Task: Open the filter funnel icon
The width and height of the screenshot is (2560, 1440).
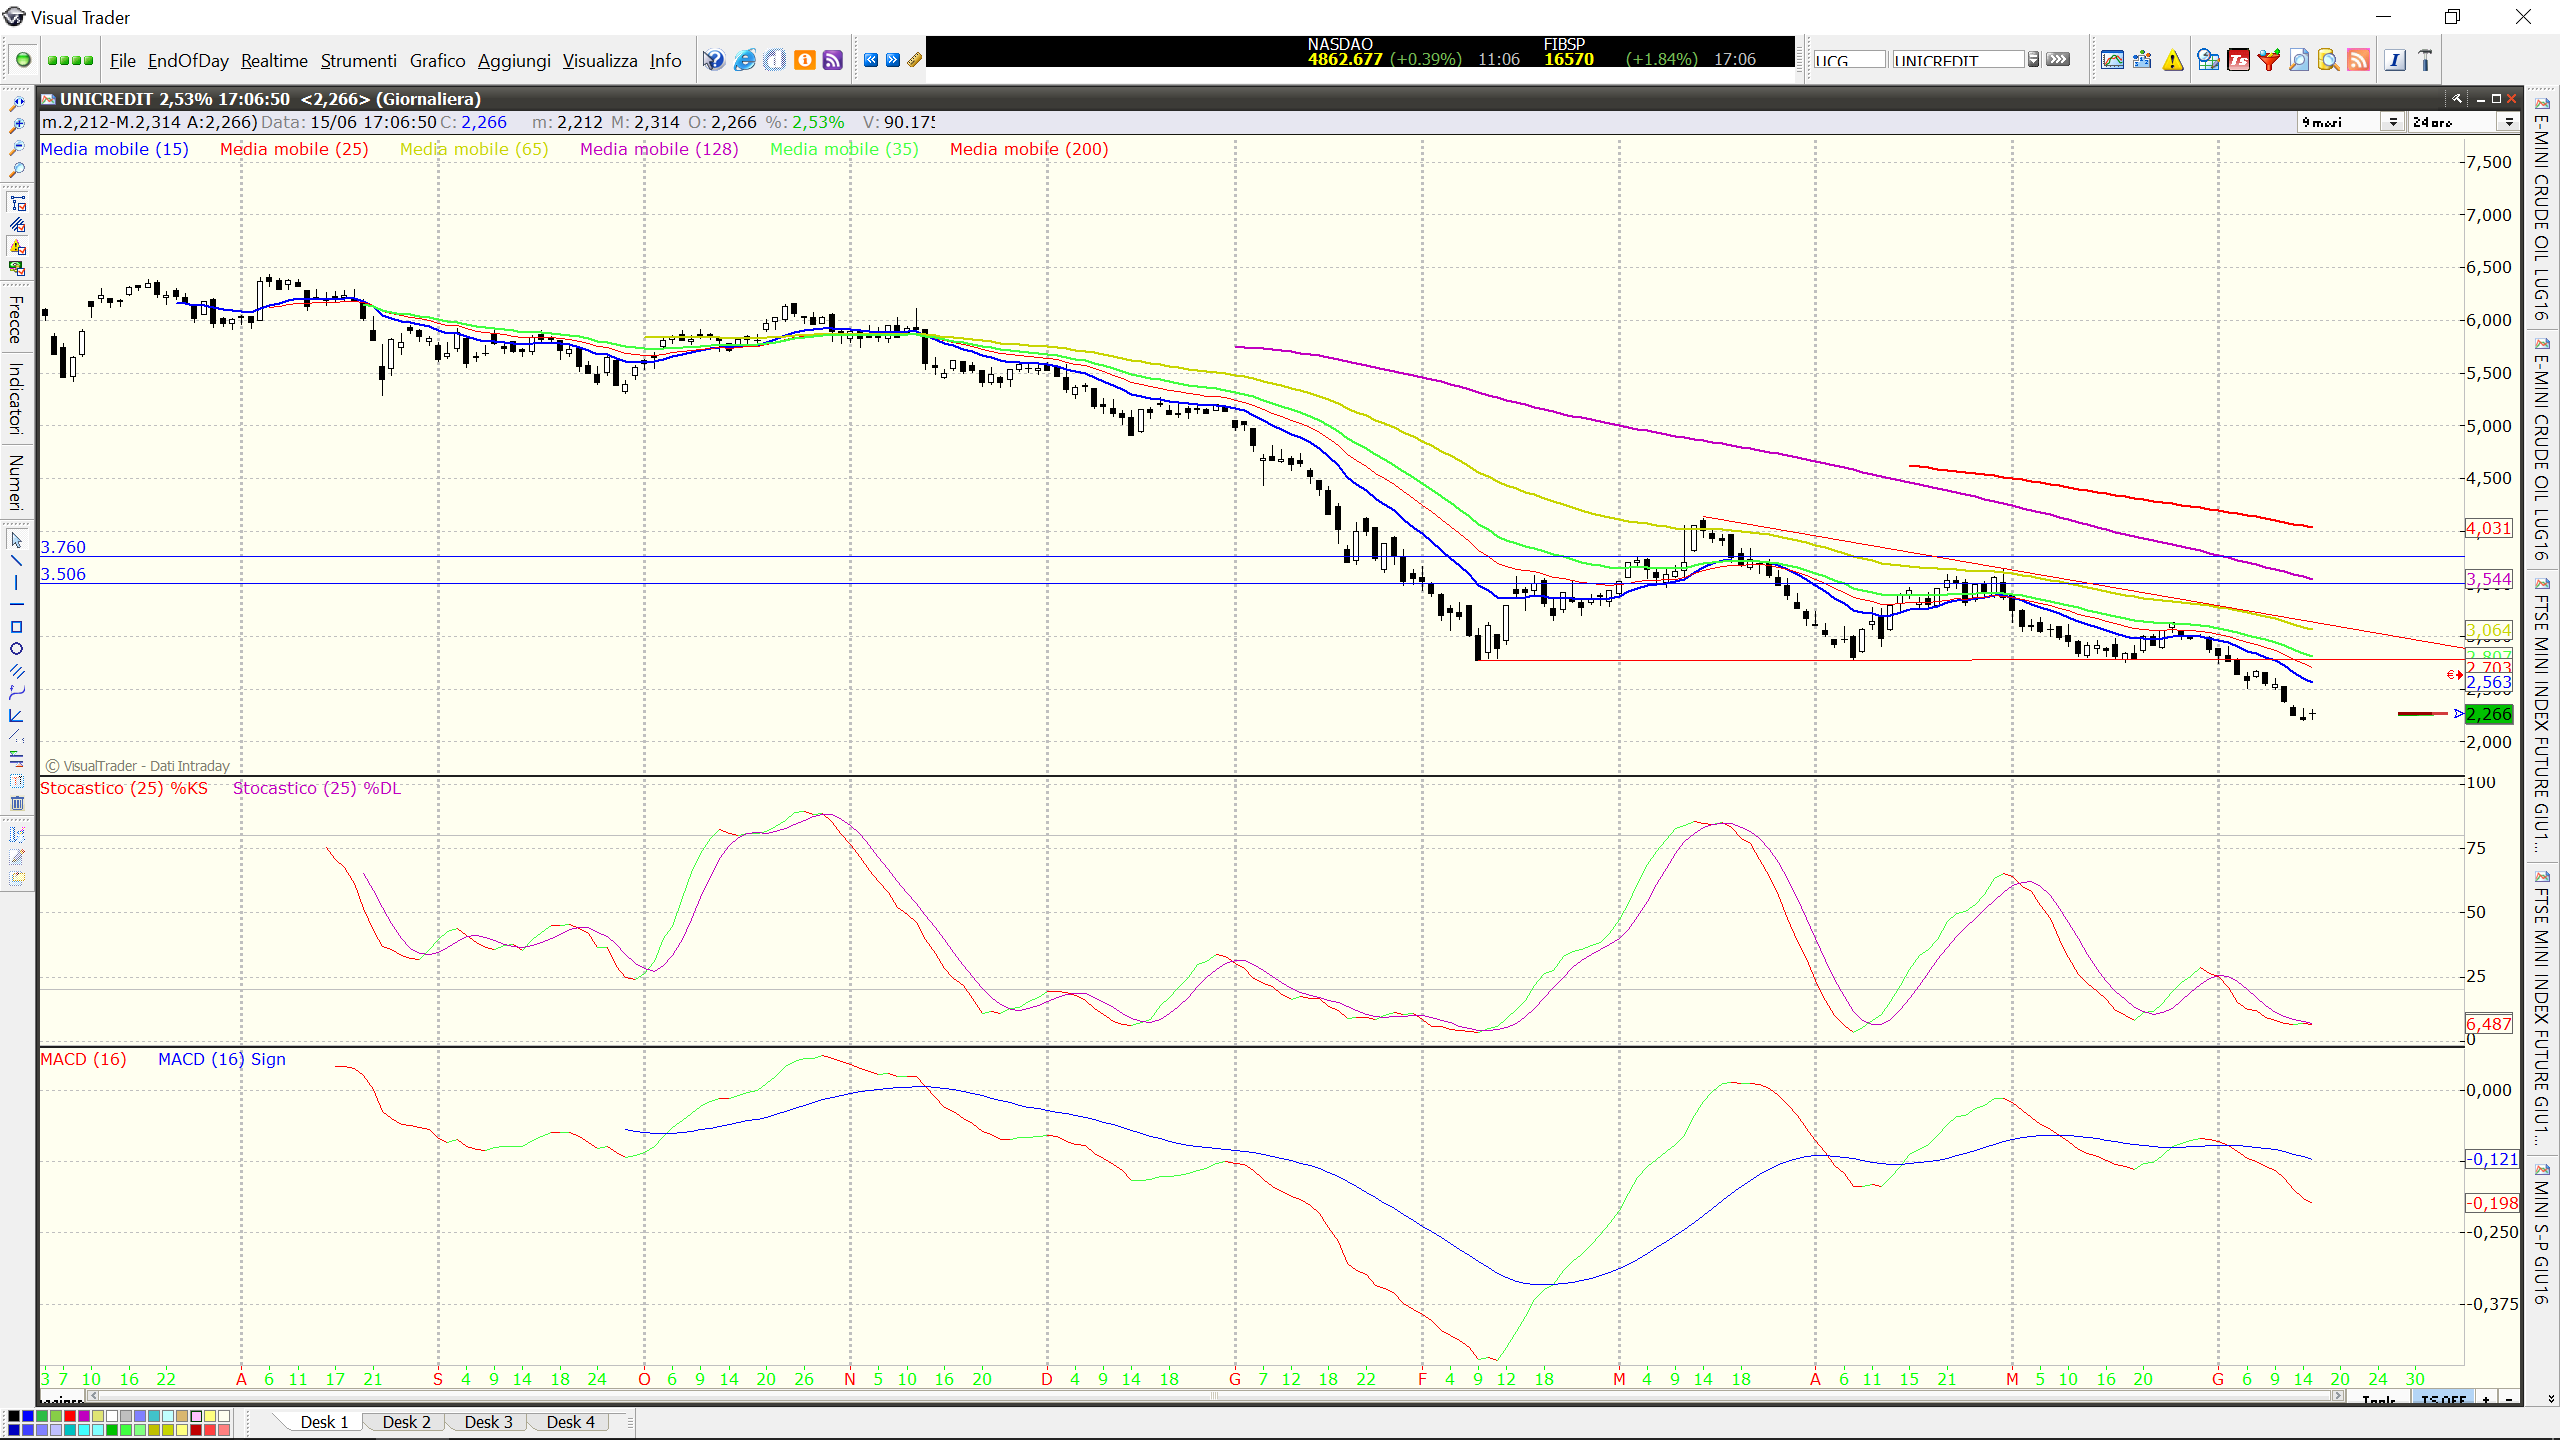Action: coord(2268,60)
